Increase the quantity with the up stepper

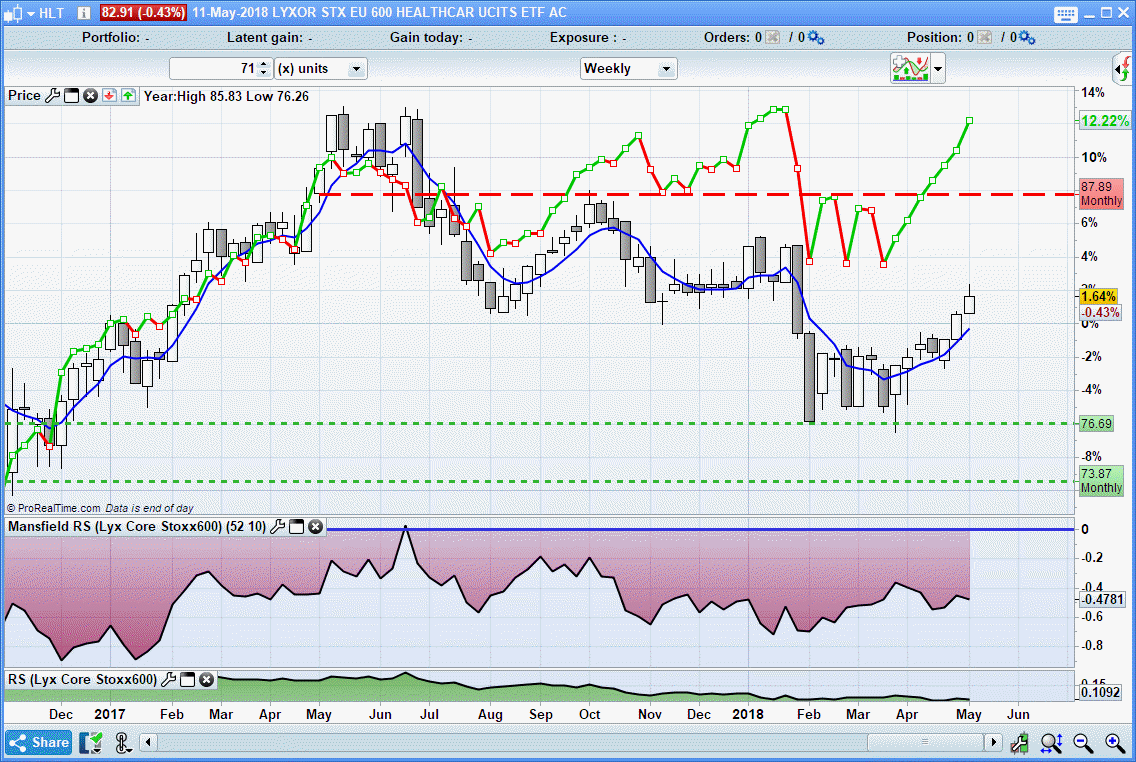(264, 64)
